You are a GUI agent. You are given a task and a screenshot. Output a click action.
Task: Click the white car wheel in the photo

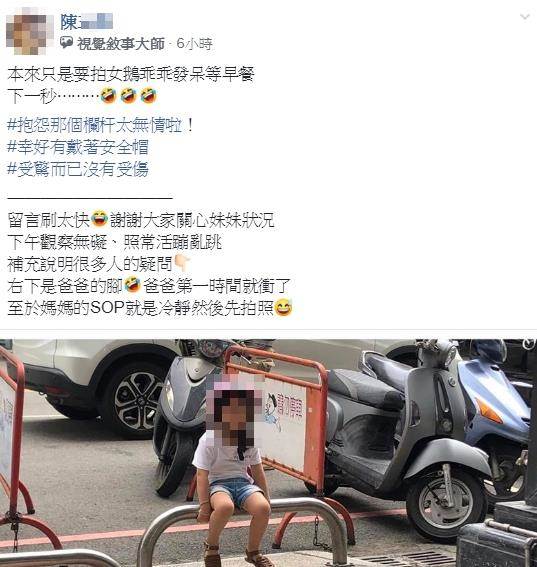pyautogui.click(x=135, y=399)
